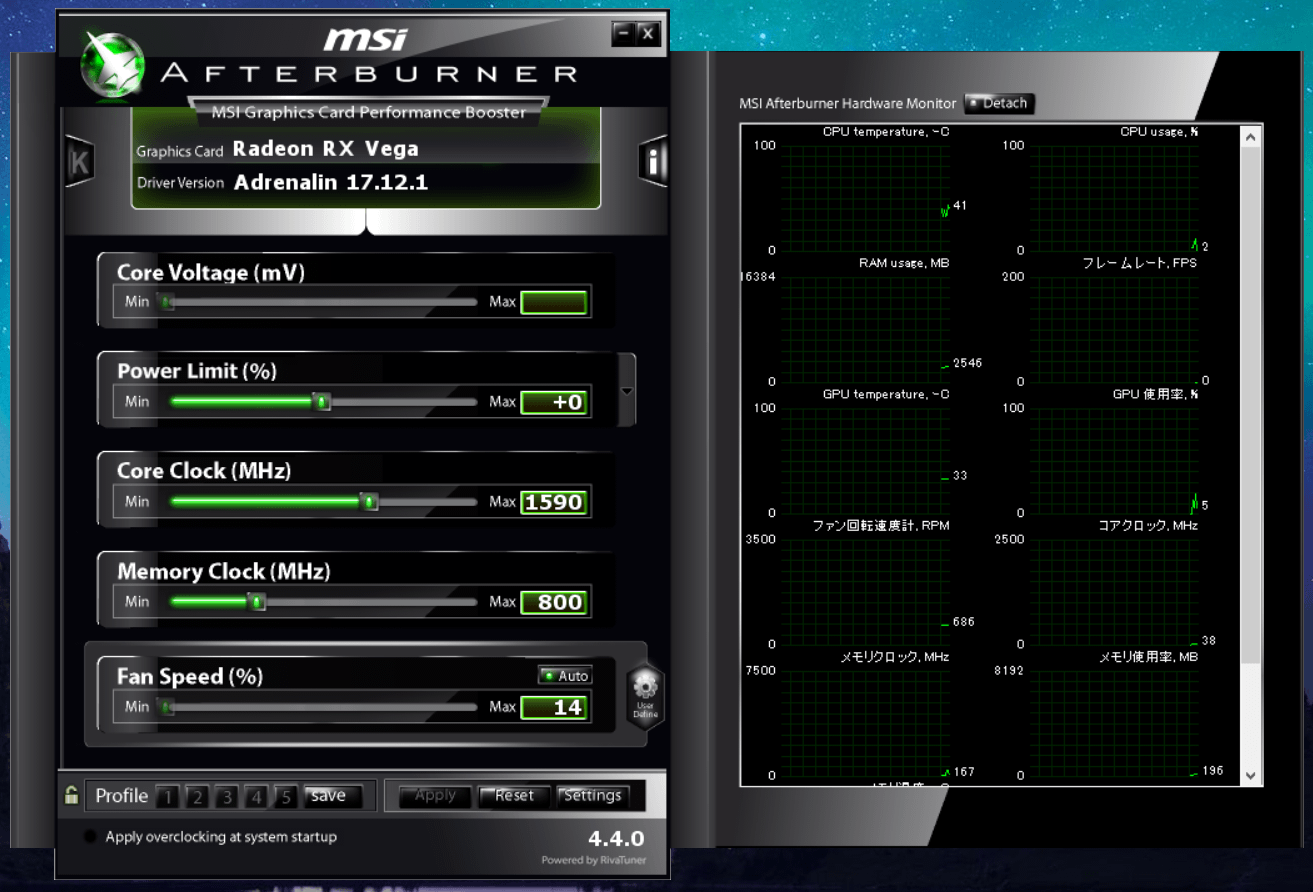Click the メモリ使用率 MB graph
1313x892 pixels.
1114,722
